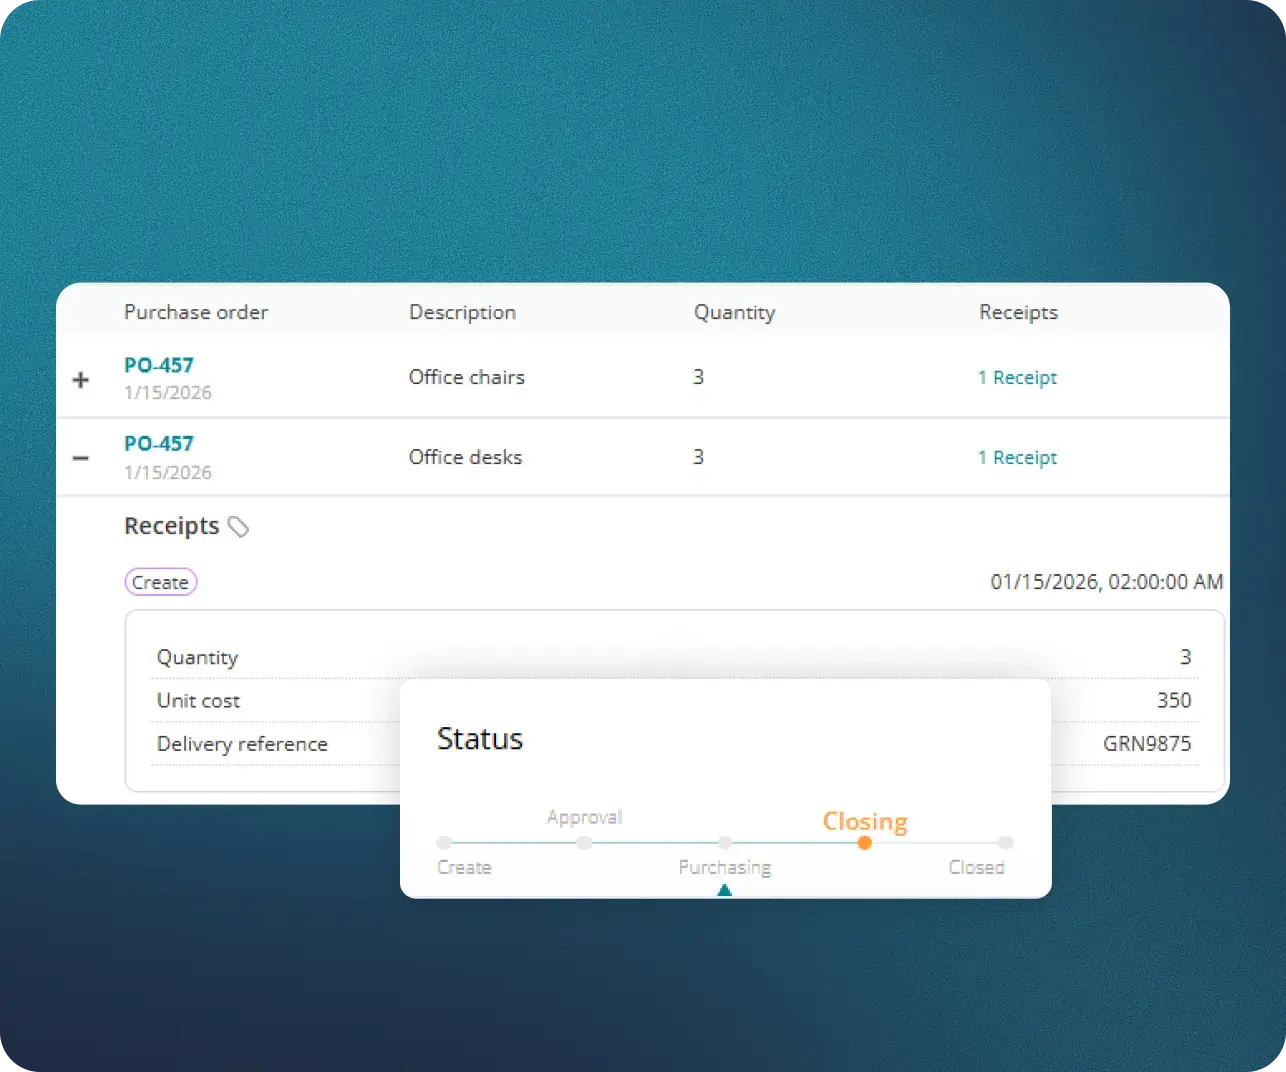Select the Closed step dot on status timeline
Screen dimensions: 1286x1072
click(1005, 843)
